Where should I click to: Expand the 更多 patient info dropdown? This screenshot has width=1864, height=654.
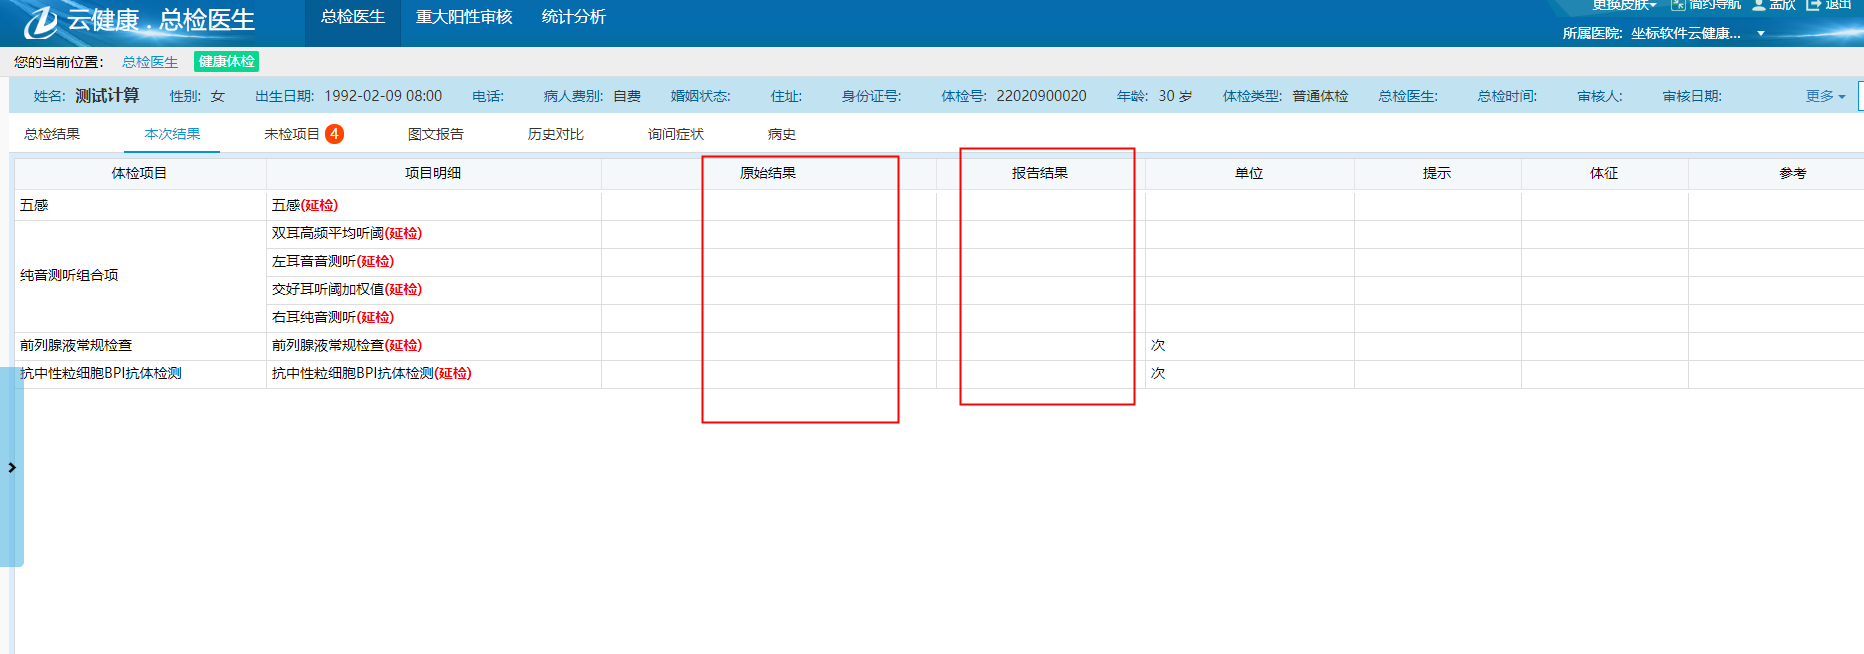tap(1825, 96)
